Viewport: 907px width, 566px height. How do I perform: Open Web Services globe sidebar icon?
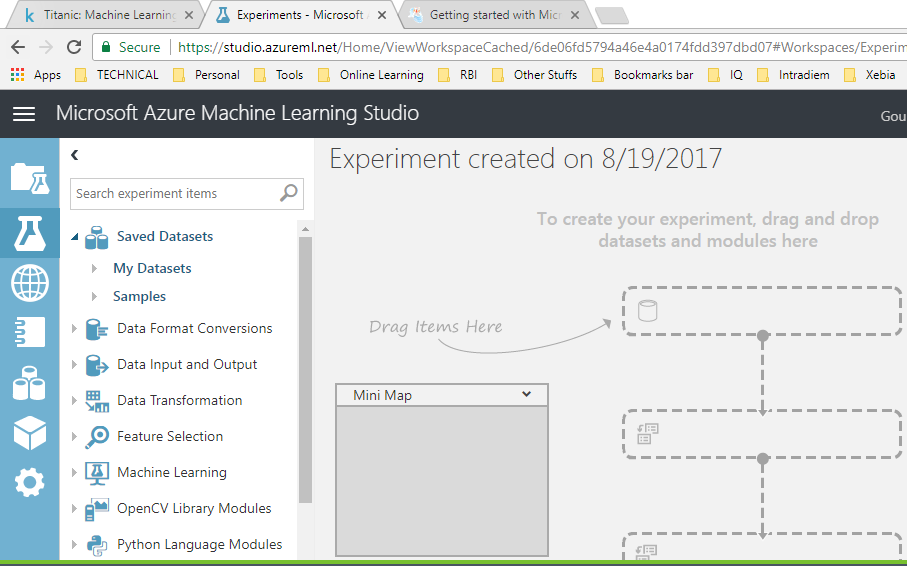29,283
